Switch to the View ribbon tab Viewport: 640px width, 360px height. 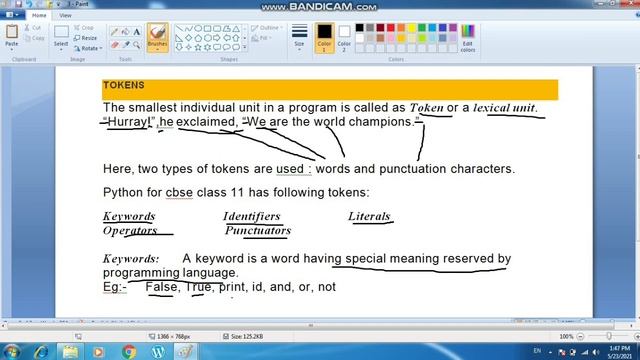coord(65,16)
